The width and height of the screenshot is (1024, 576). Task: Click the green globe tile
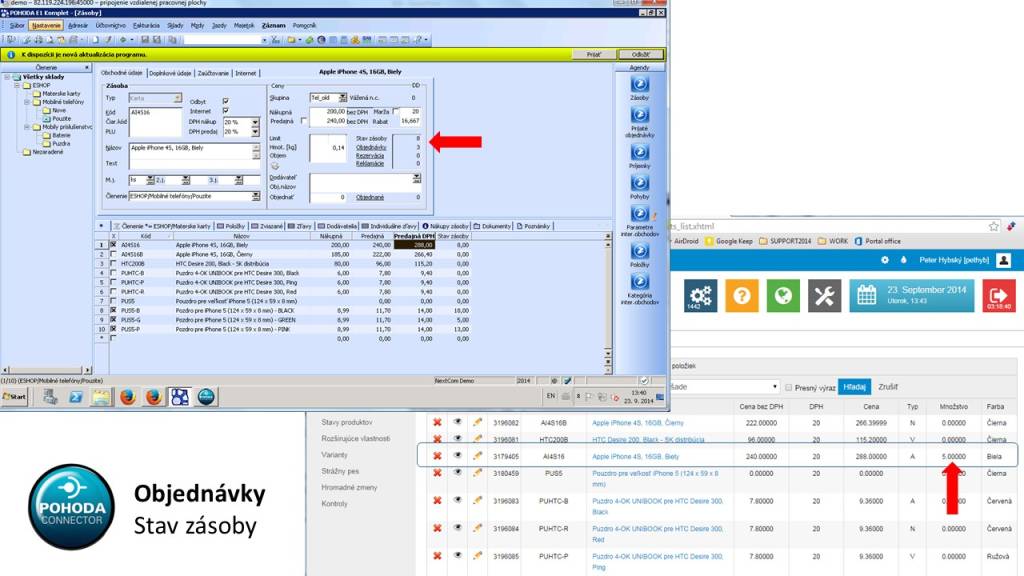click(x=783, y=295)
